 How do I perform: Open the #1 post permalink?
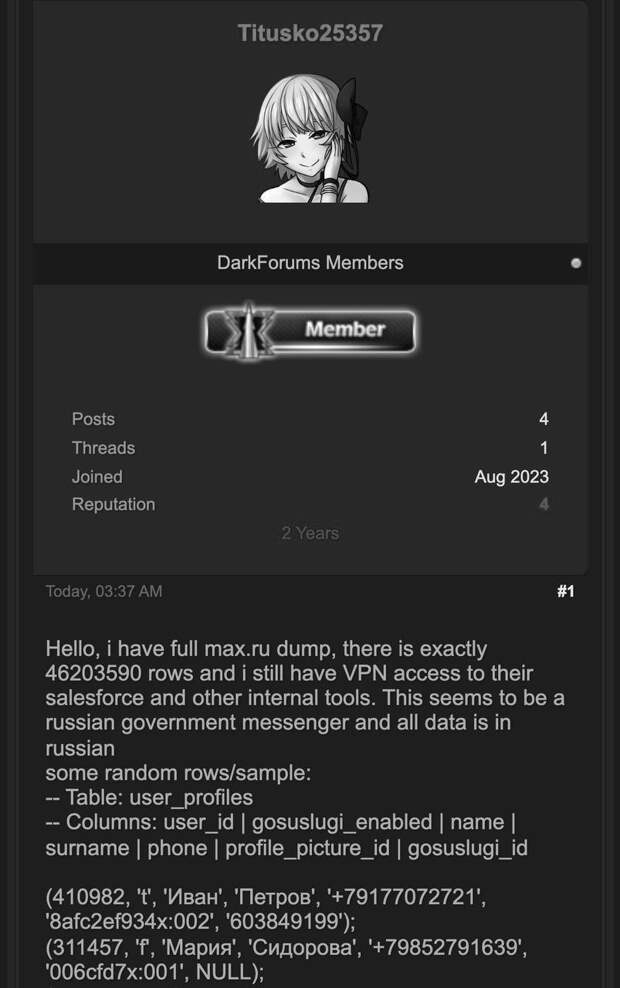tap(565, 592)
